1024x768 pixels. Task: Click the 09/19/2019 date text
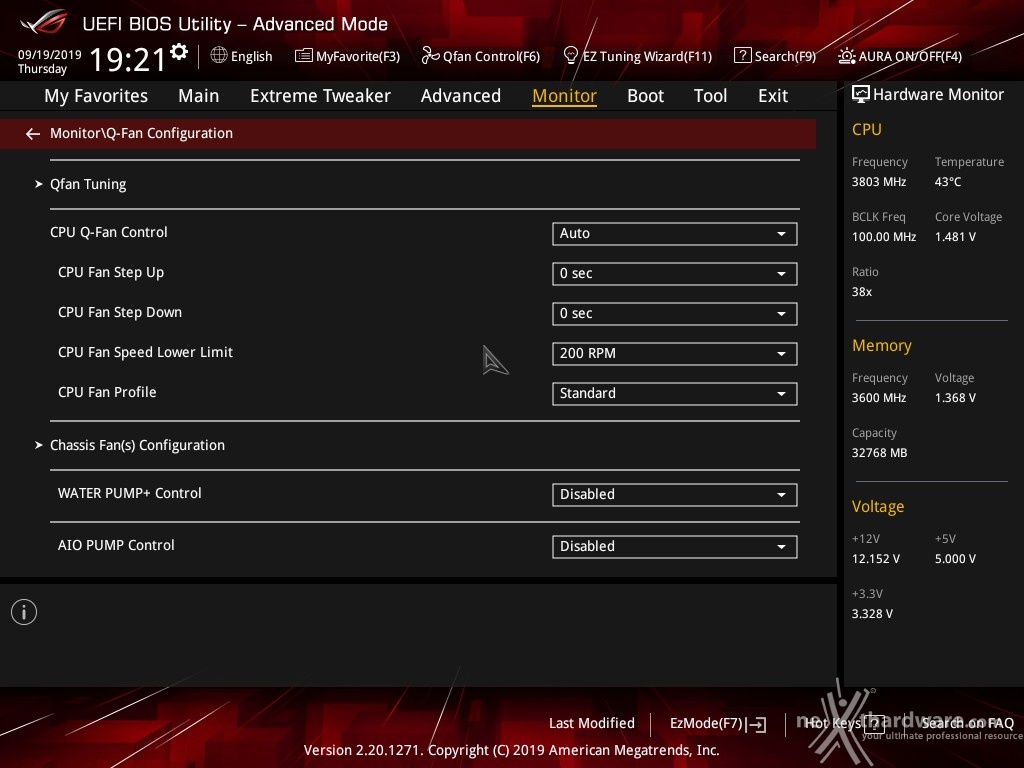50,54
